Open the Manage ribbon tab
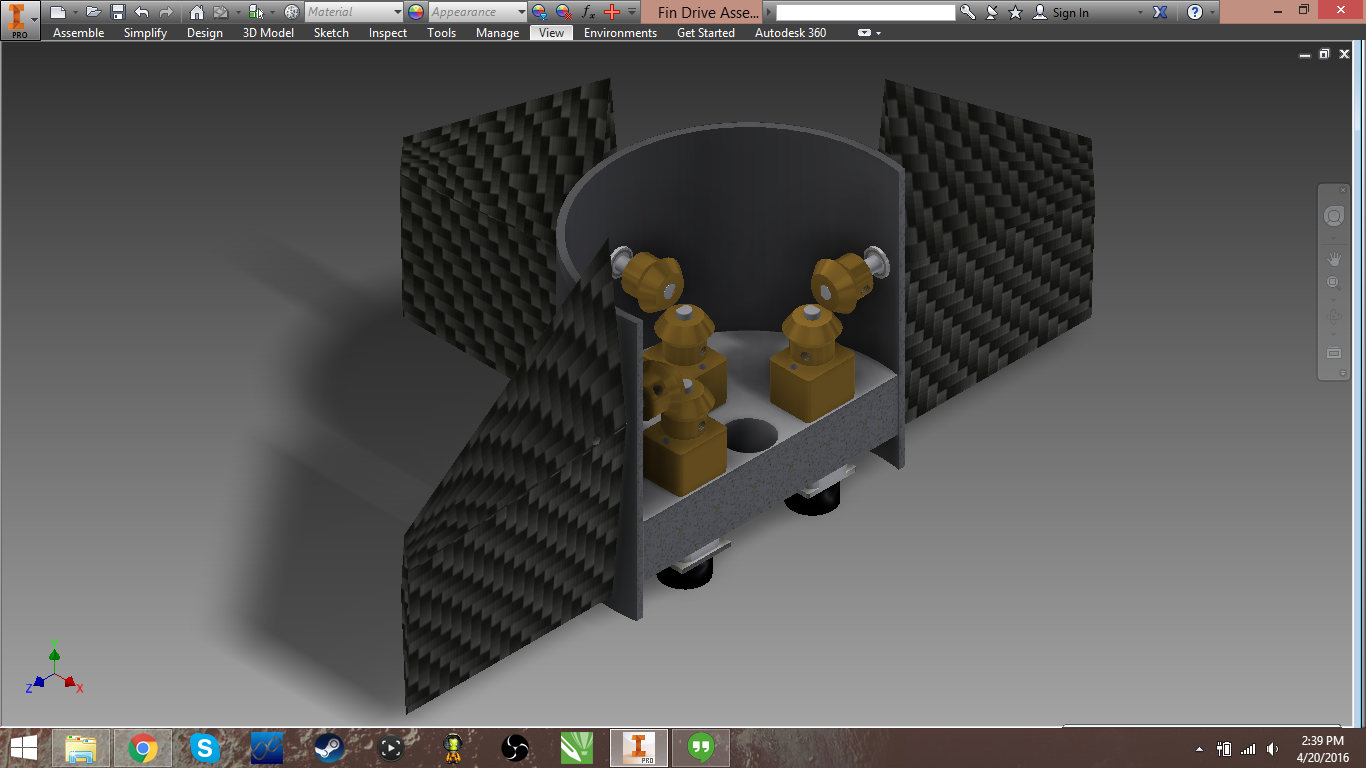Image resolution: width=1366 pixels, height=768 pixels. tap(498, 33)
